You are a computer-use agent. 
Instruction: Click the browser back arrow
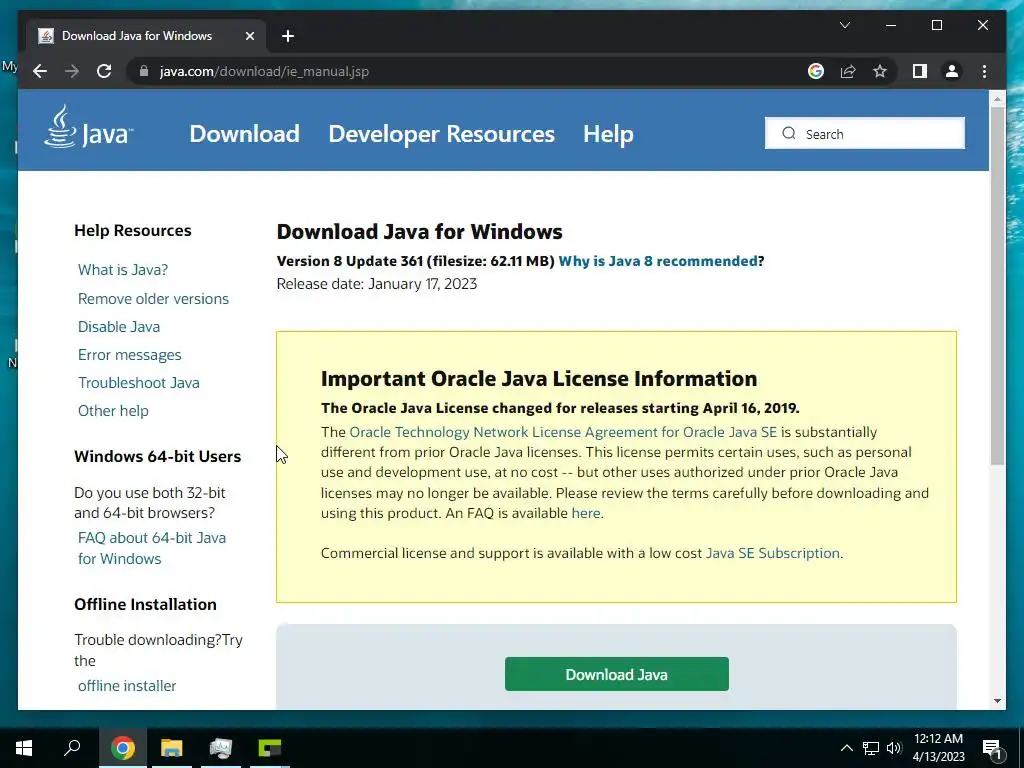coord(40,71)
